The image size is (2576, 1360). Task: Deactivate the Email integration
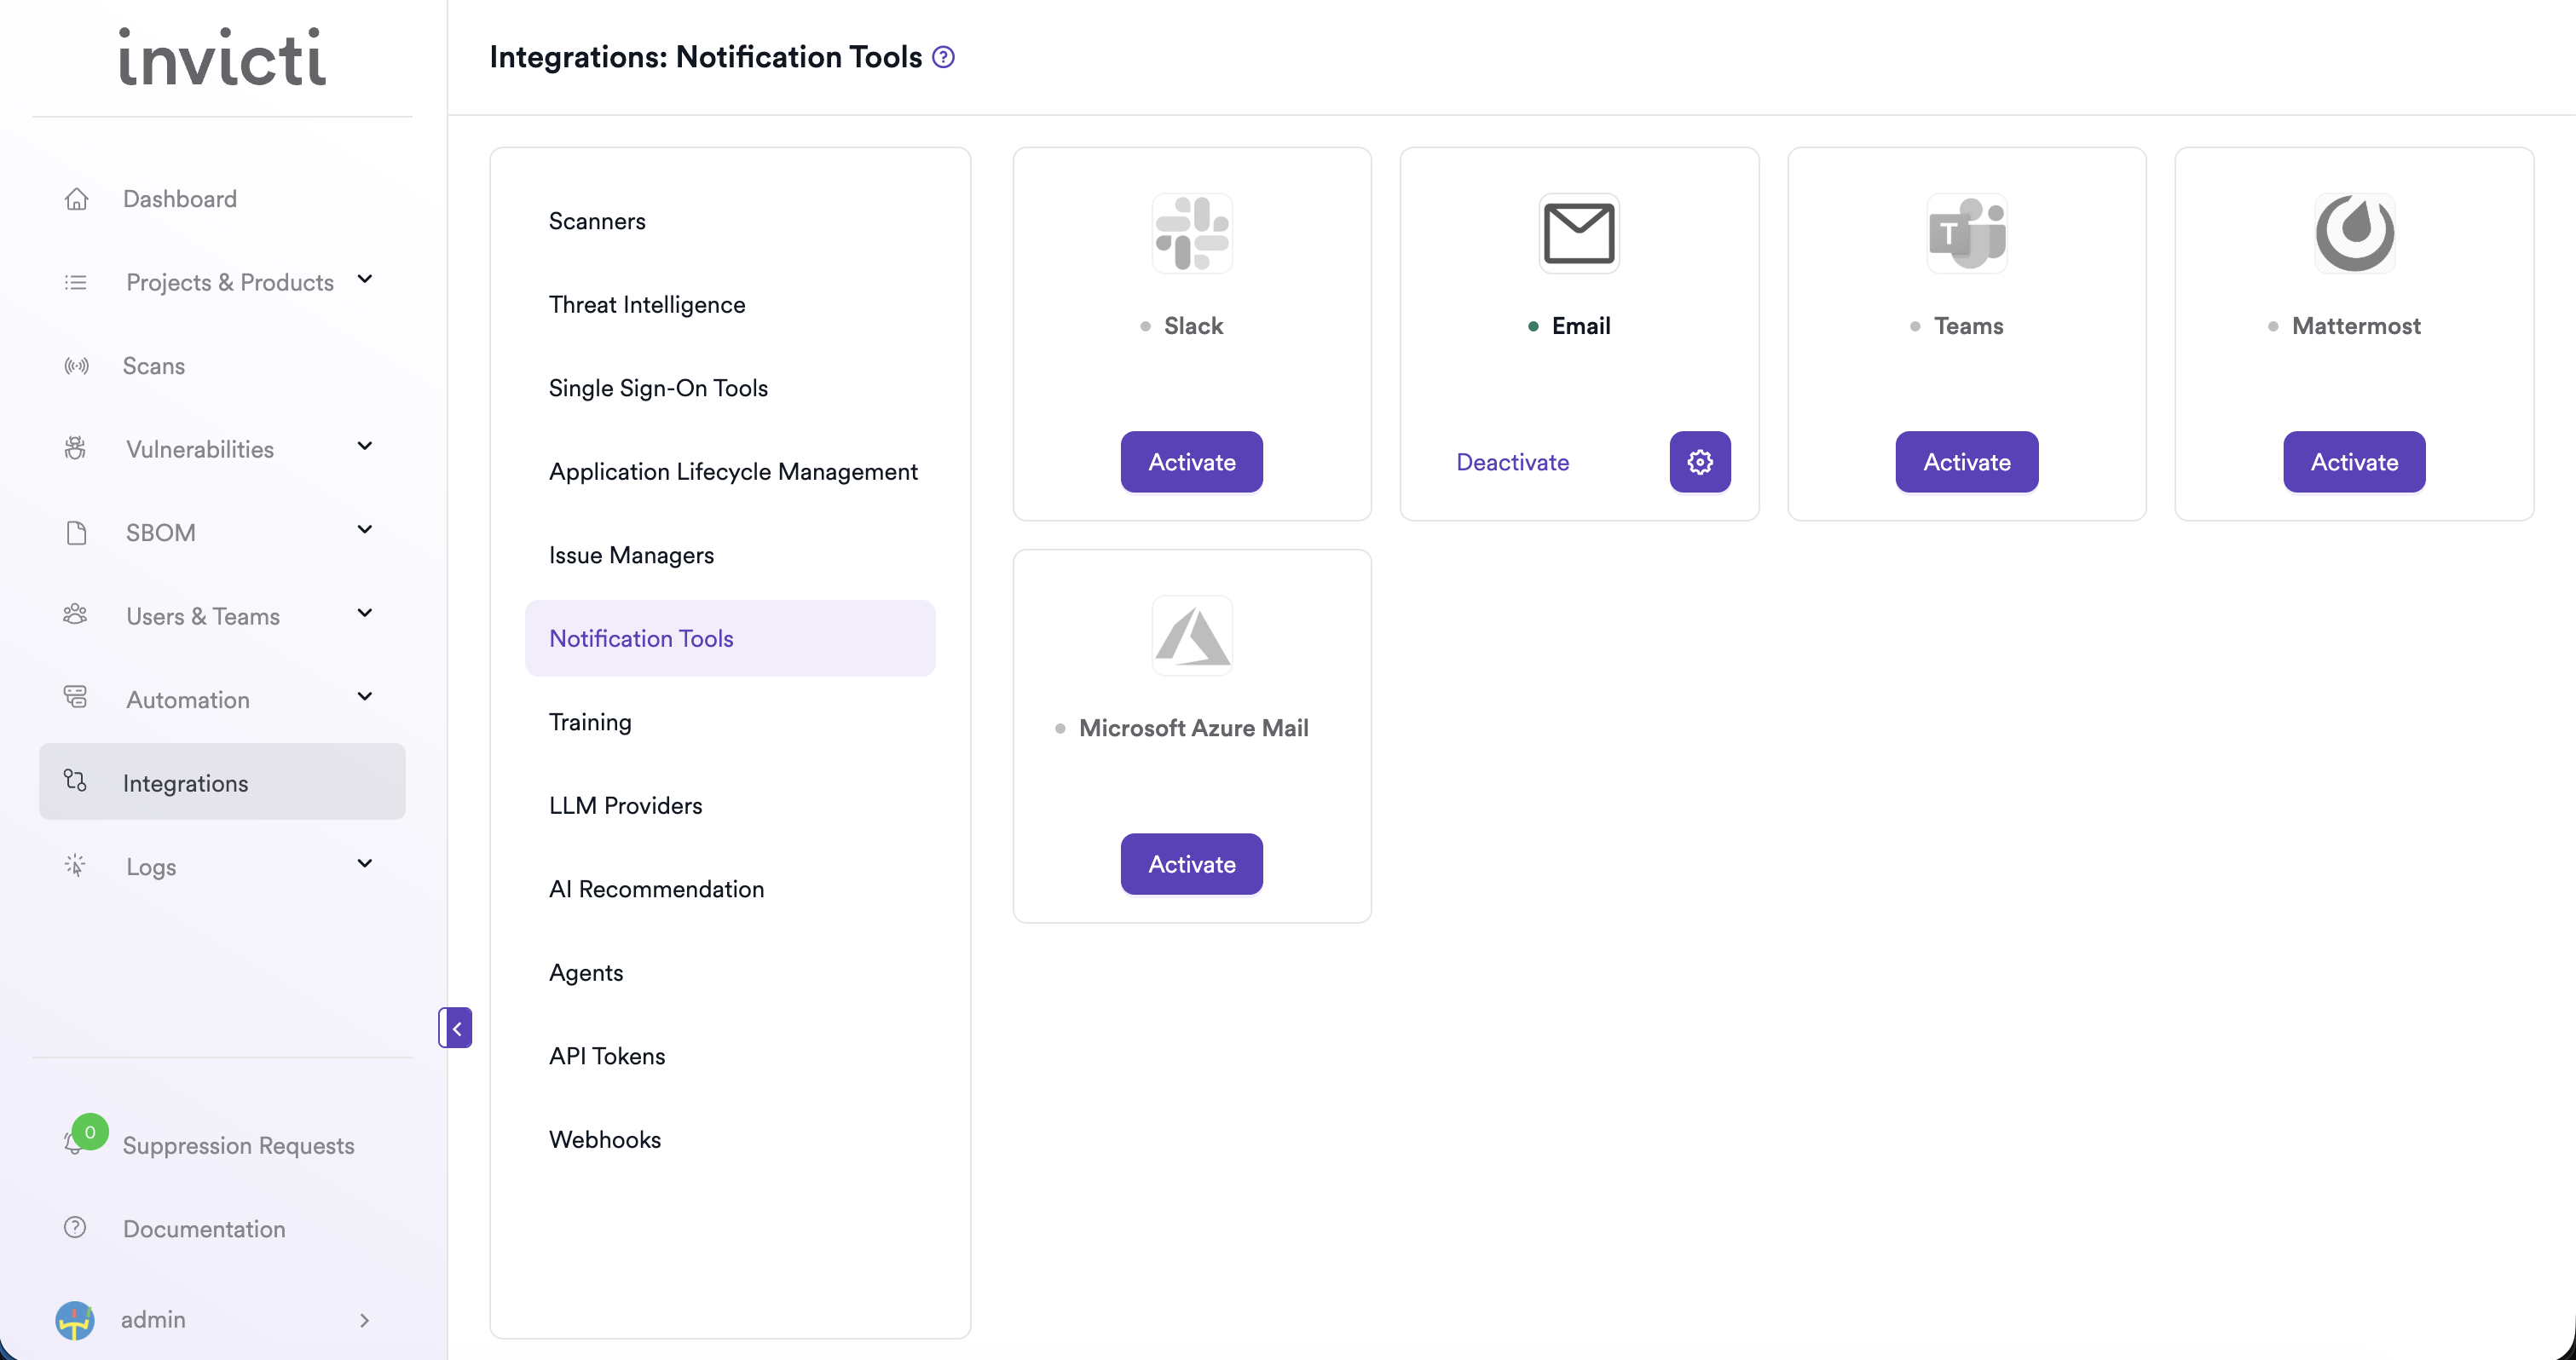coord(1512,461)
